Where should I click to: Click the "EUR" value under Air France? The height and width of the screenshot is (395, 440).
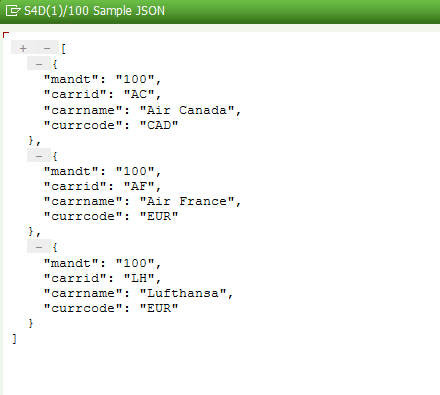click(x=159, y=217)
